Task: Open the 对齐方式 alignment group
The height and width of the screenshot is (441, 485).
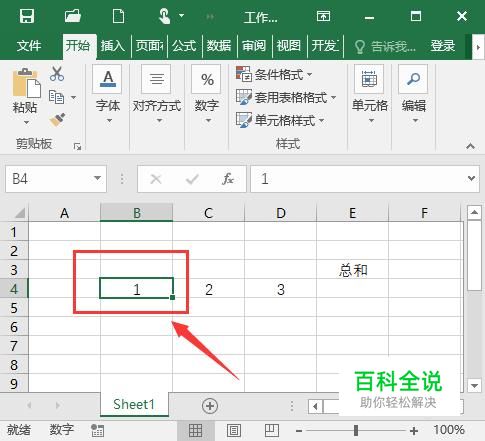Action: [157, 94]
